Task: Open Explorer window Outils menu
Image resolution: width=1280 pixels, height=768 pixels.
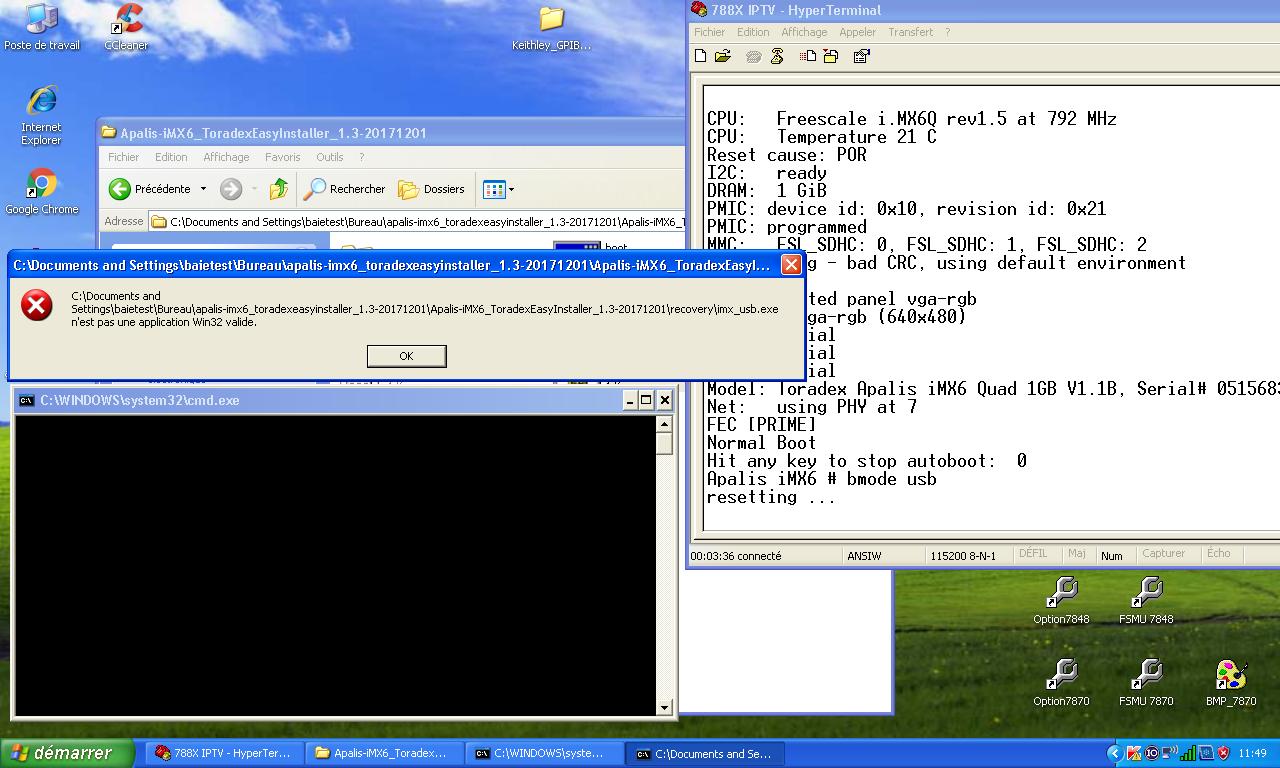Action: (329, 157)
